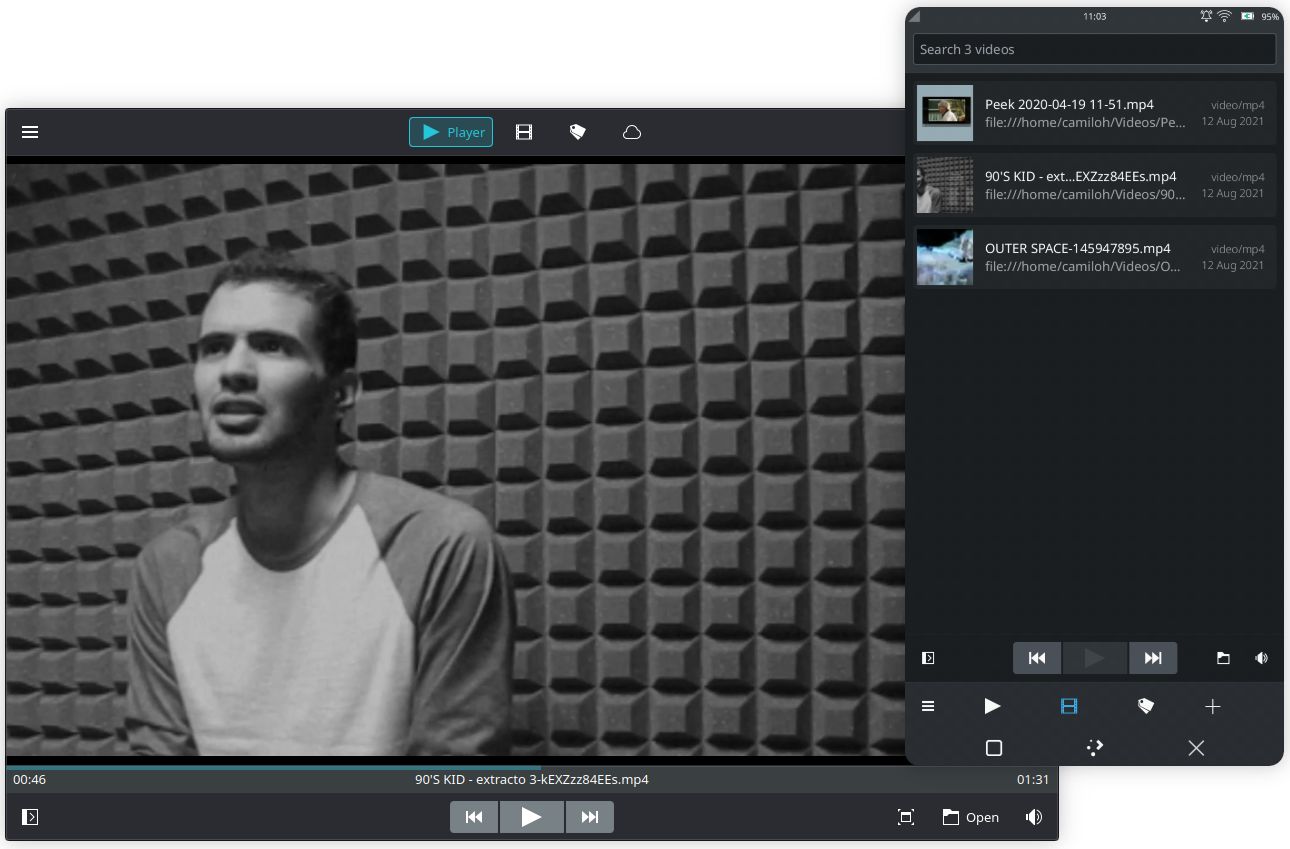Open the video collection film icon tab

(524, 132)
